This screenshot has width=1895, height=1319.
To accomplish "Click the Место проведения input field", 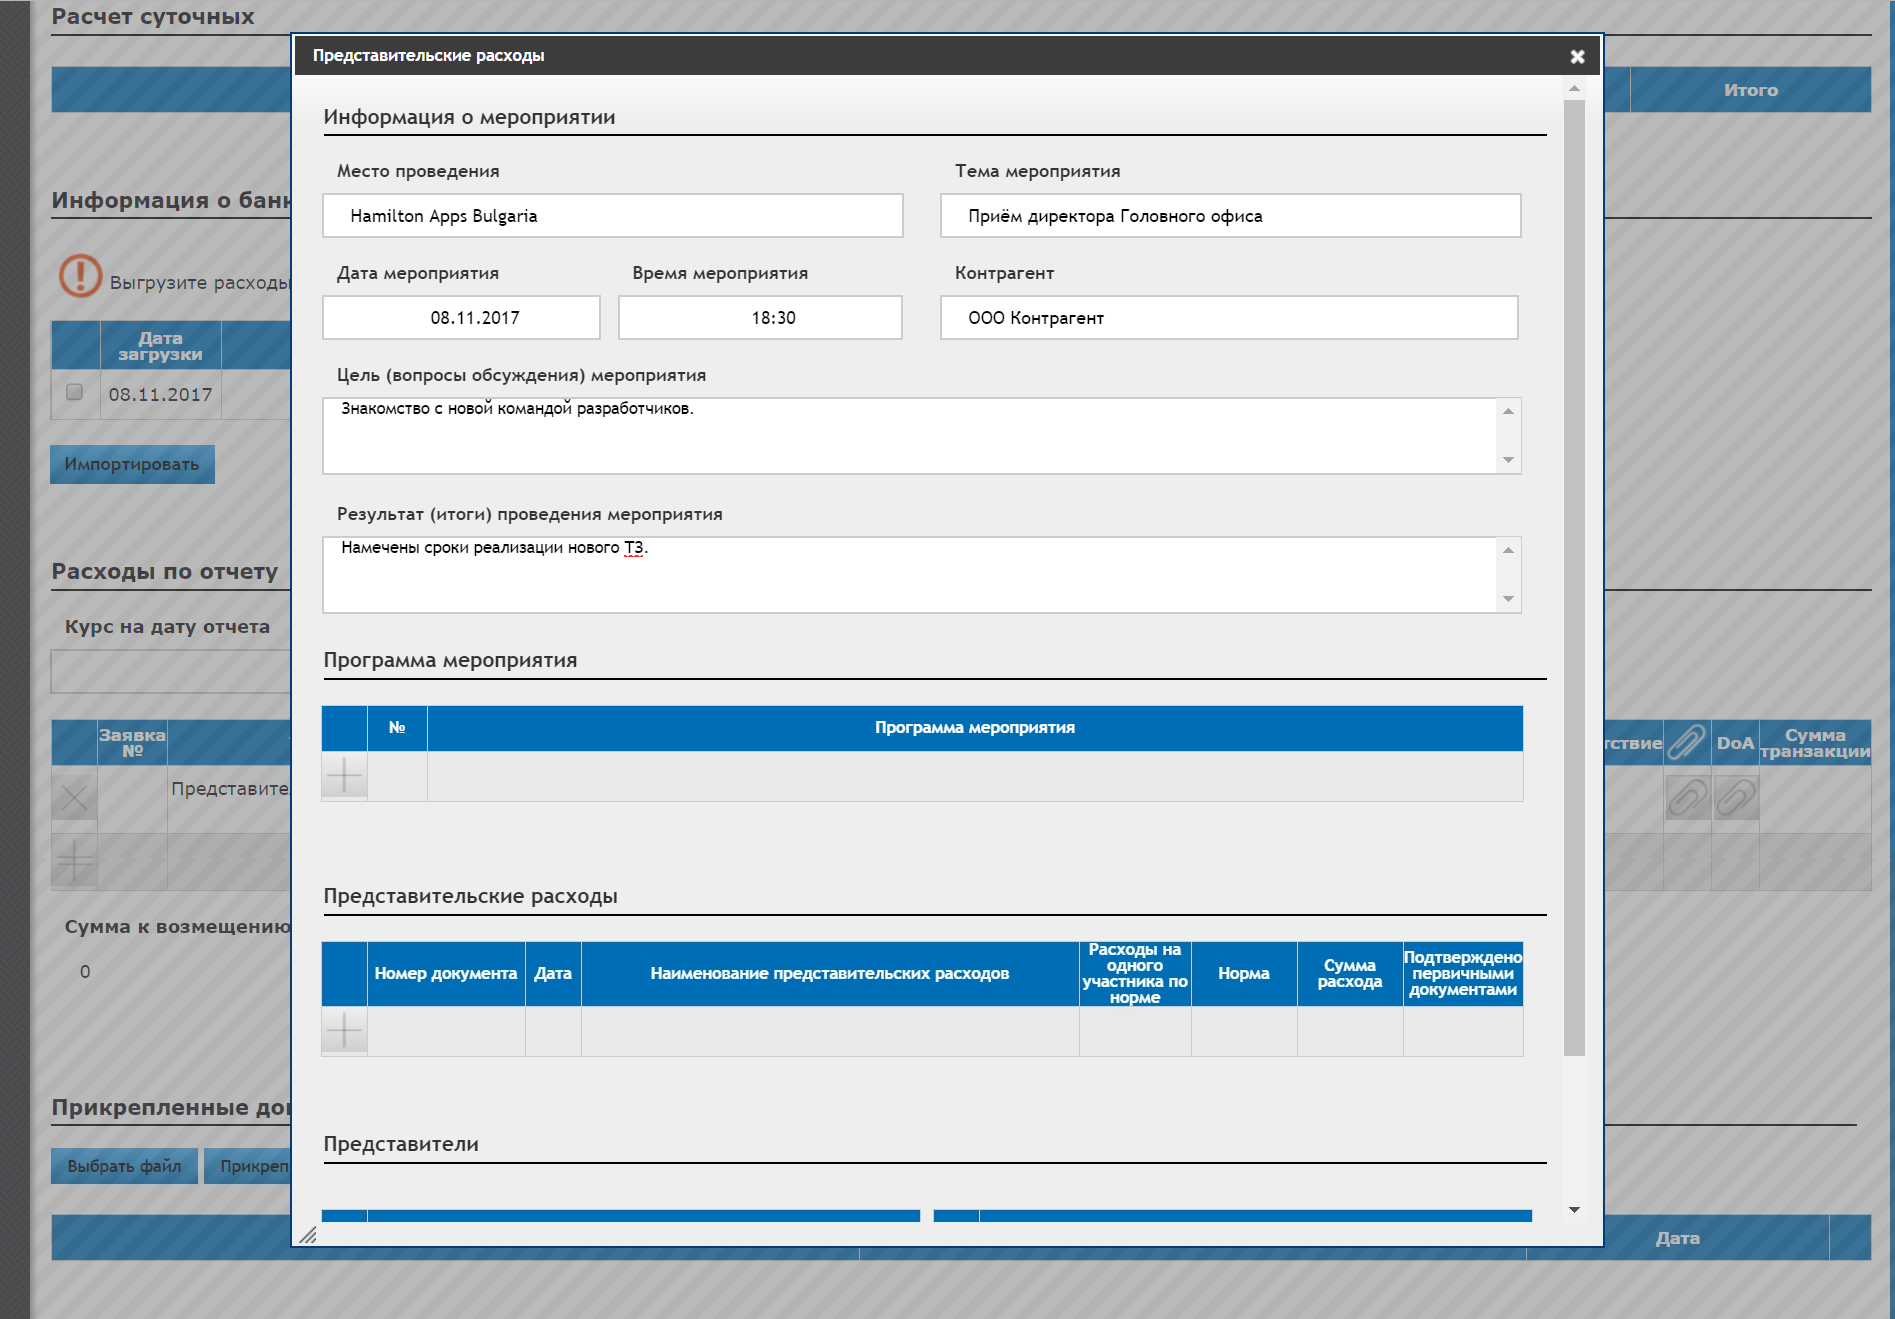I will 612,216.
